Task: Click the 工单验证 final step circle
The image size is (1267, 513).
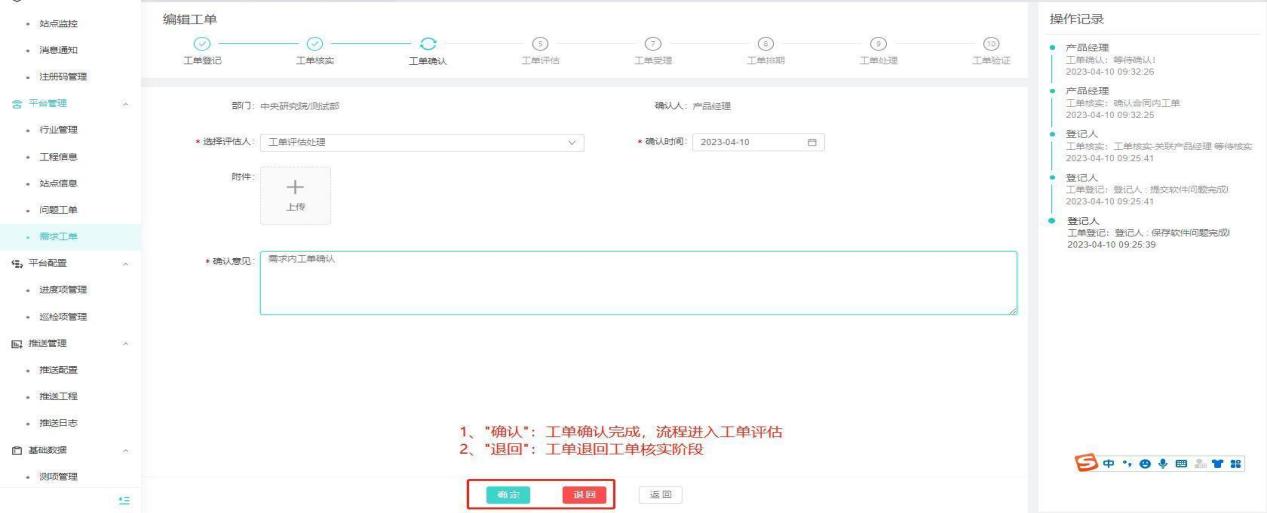Action: click(x=991, y=43)
